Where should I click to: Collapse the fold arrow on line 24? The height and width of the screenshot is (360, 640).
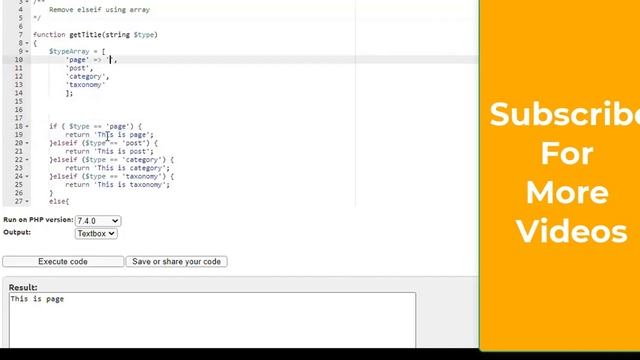27,177
